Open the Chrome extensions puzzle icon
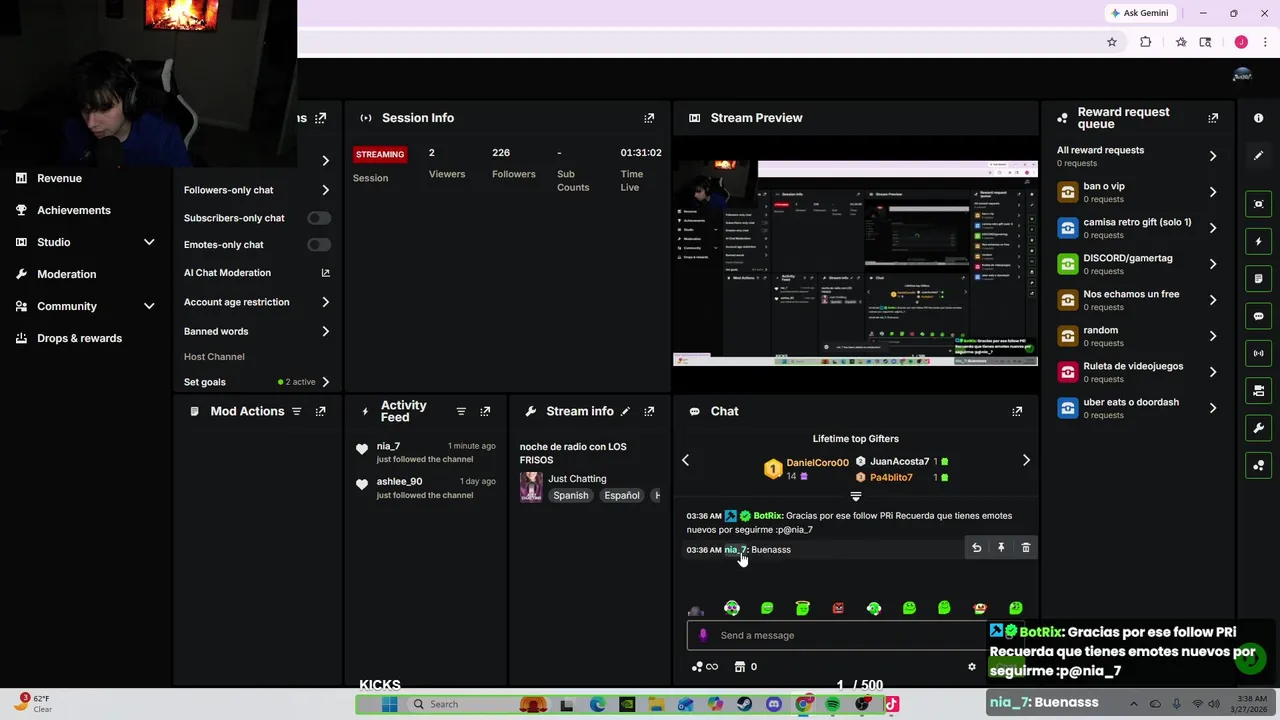The image size is (1280, 720). (x=1145, y=42)
